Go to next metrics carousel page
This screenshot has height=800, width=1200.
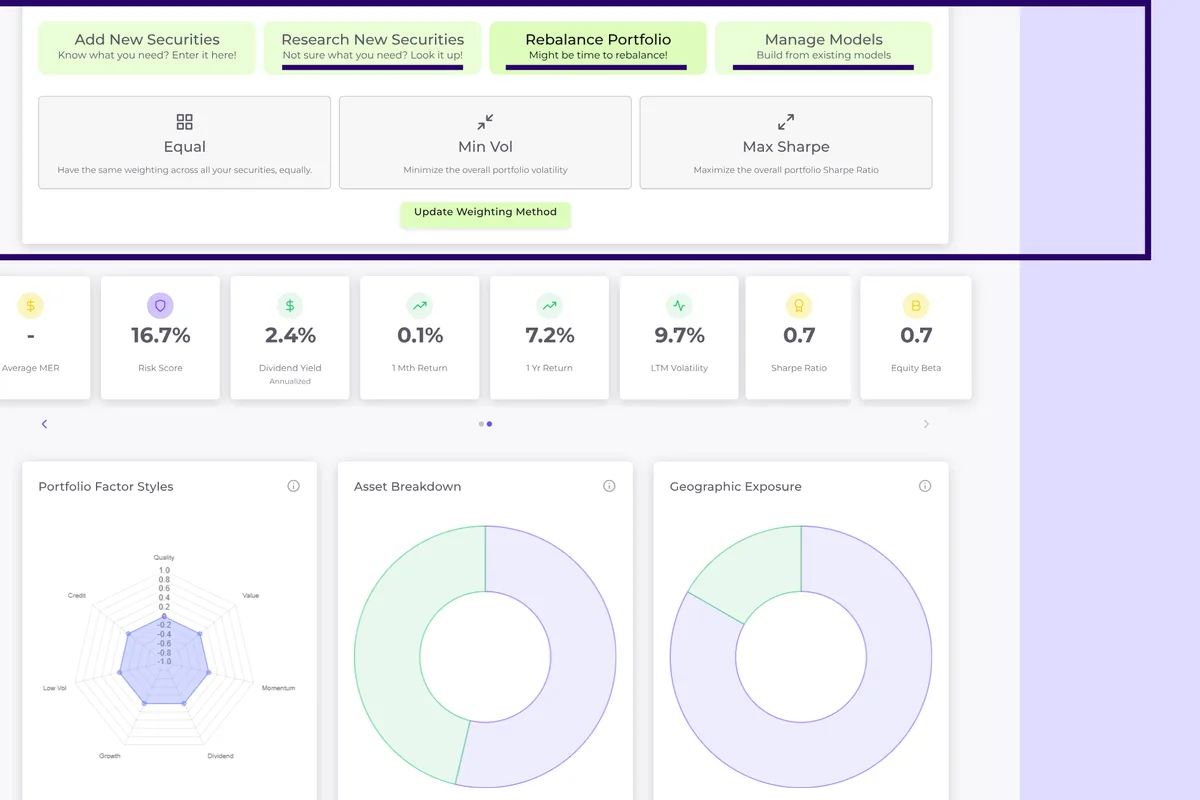pos(926,424)
